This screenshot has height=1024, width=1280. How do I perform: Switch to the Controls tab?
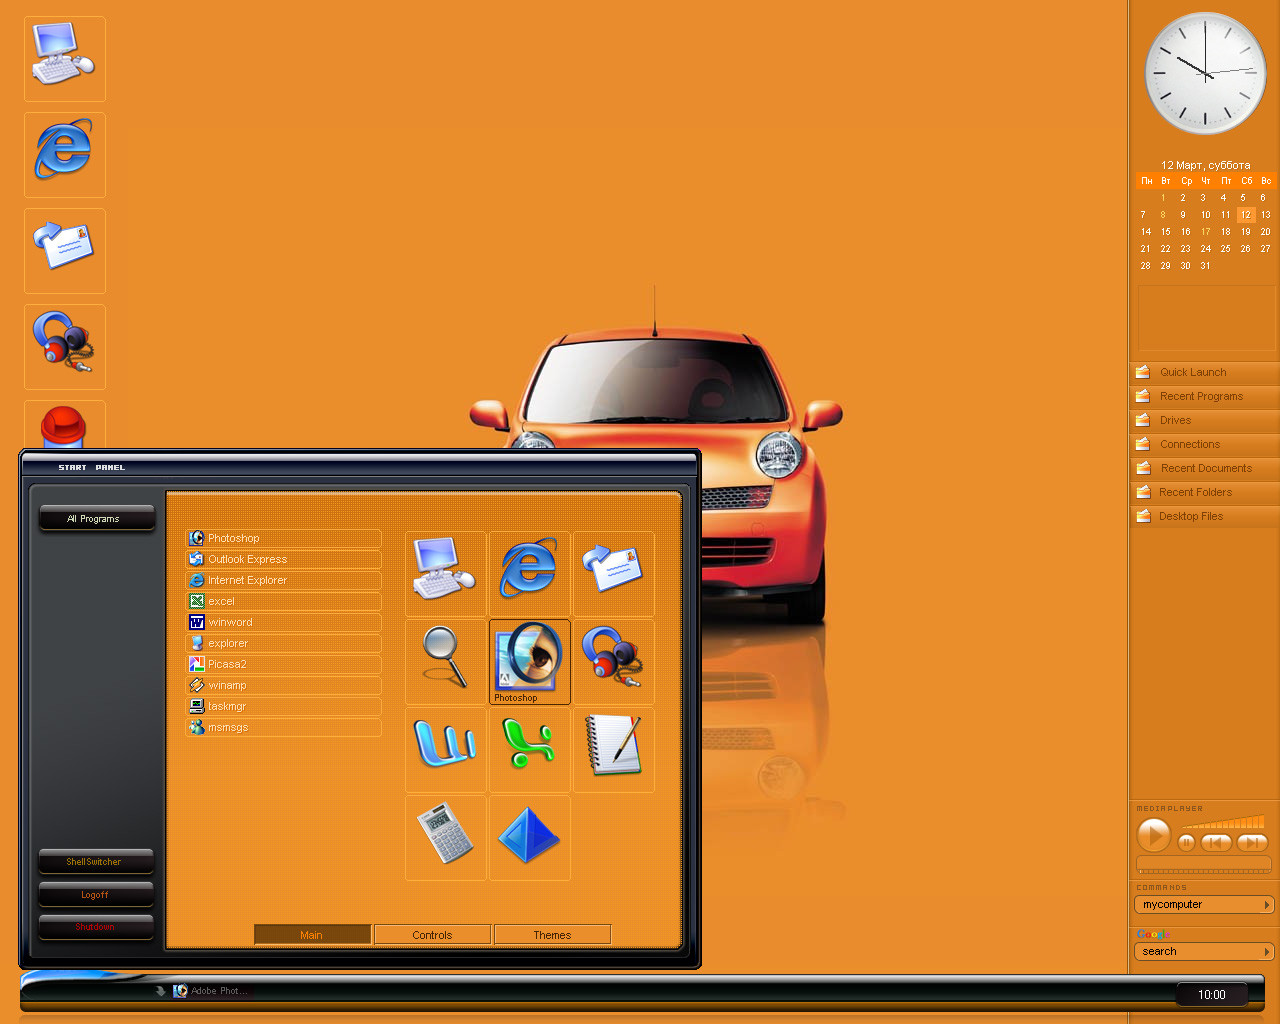tap(432, 935)
